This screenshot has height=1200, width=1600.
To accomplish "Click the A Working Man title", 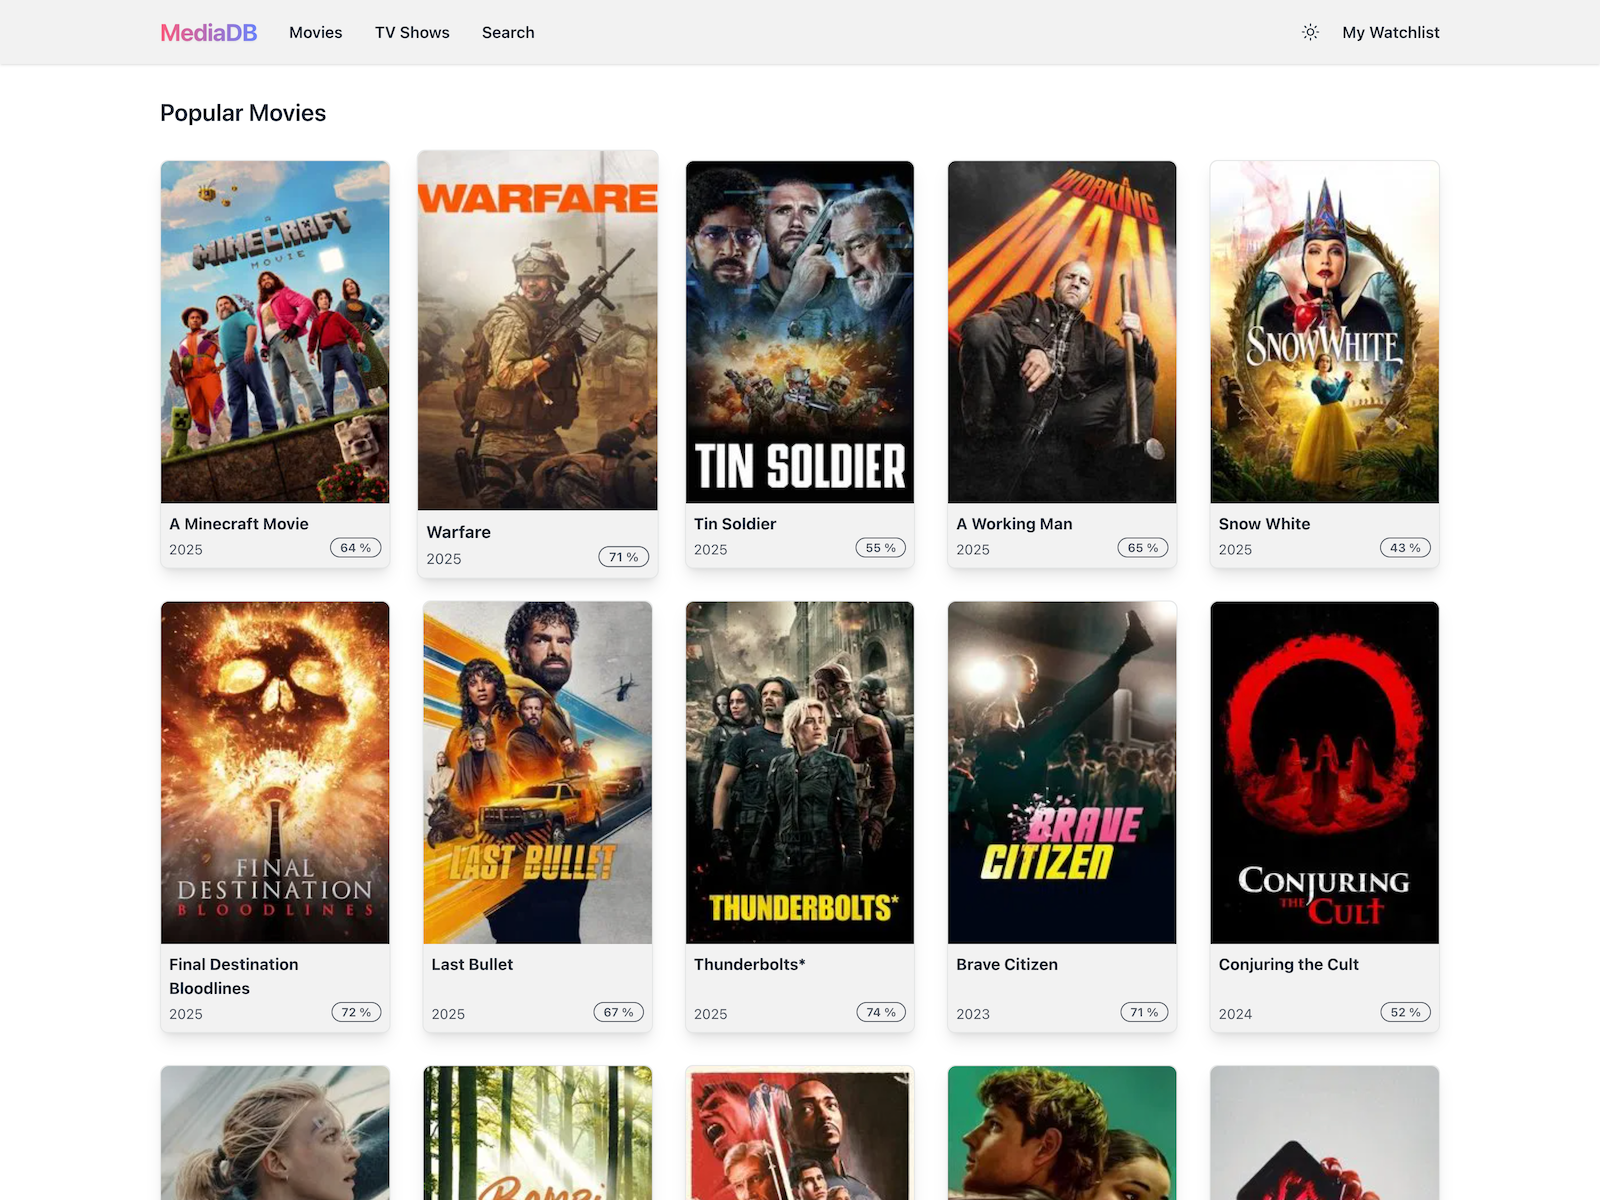I will pyautogui.click(x=1014, y=524).
